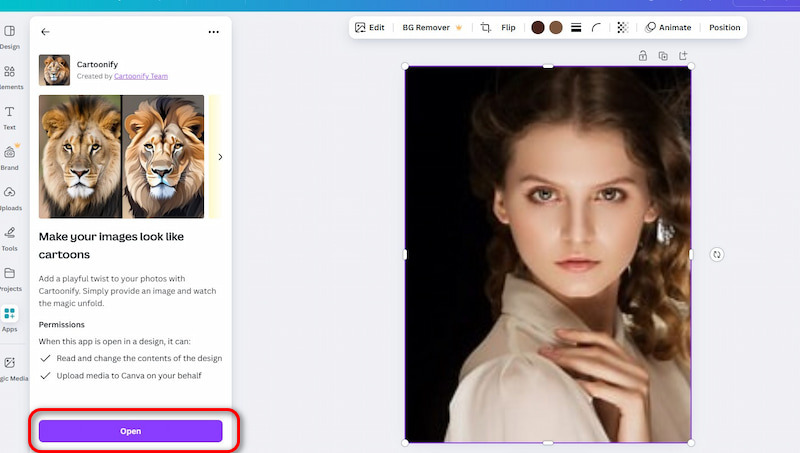800x453 pixels.
Task: Open the three-dot more options menu
Action: click(x=213, y=32)
